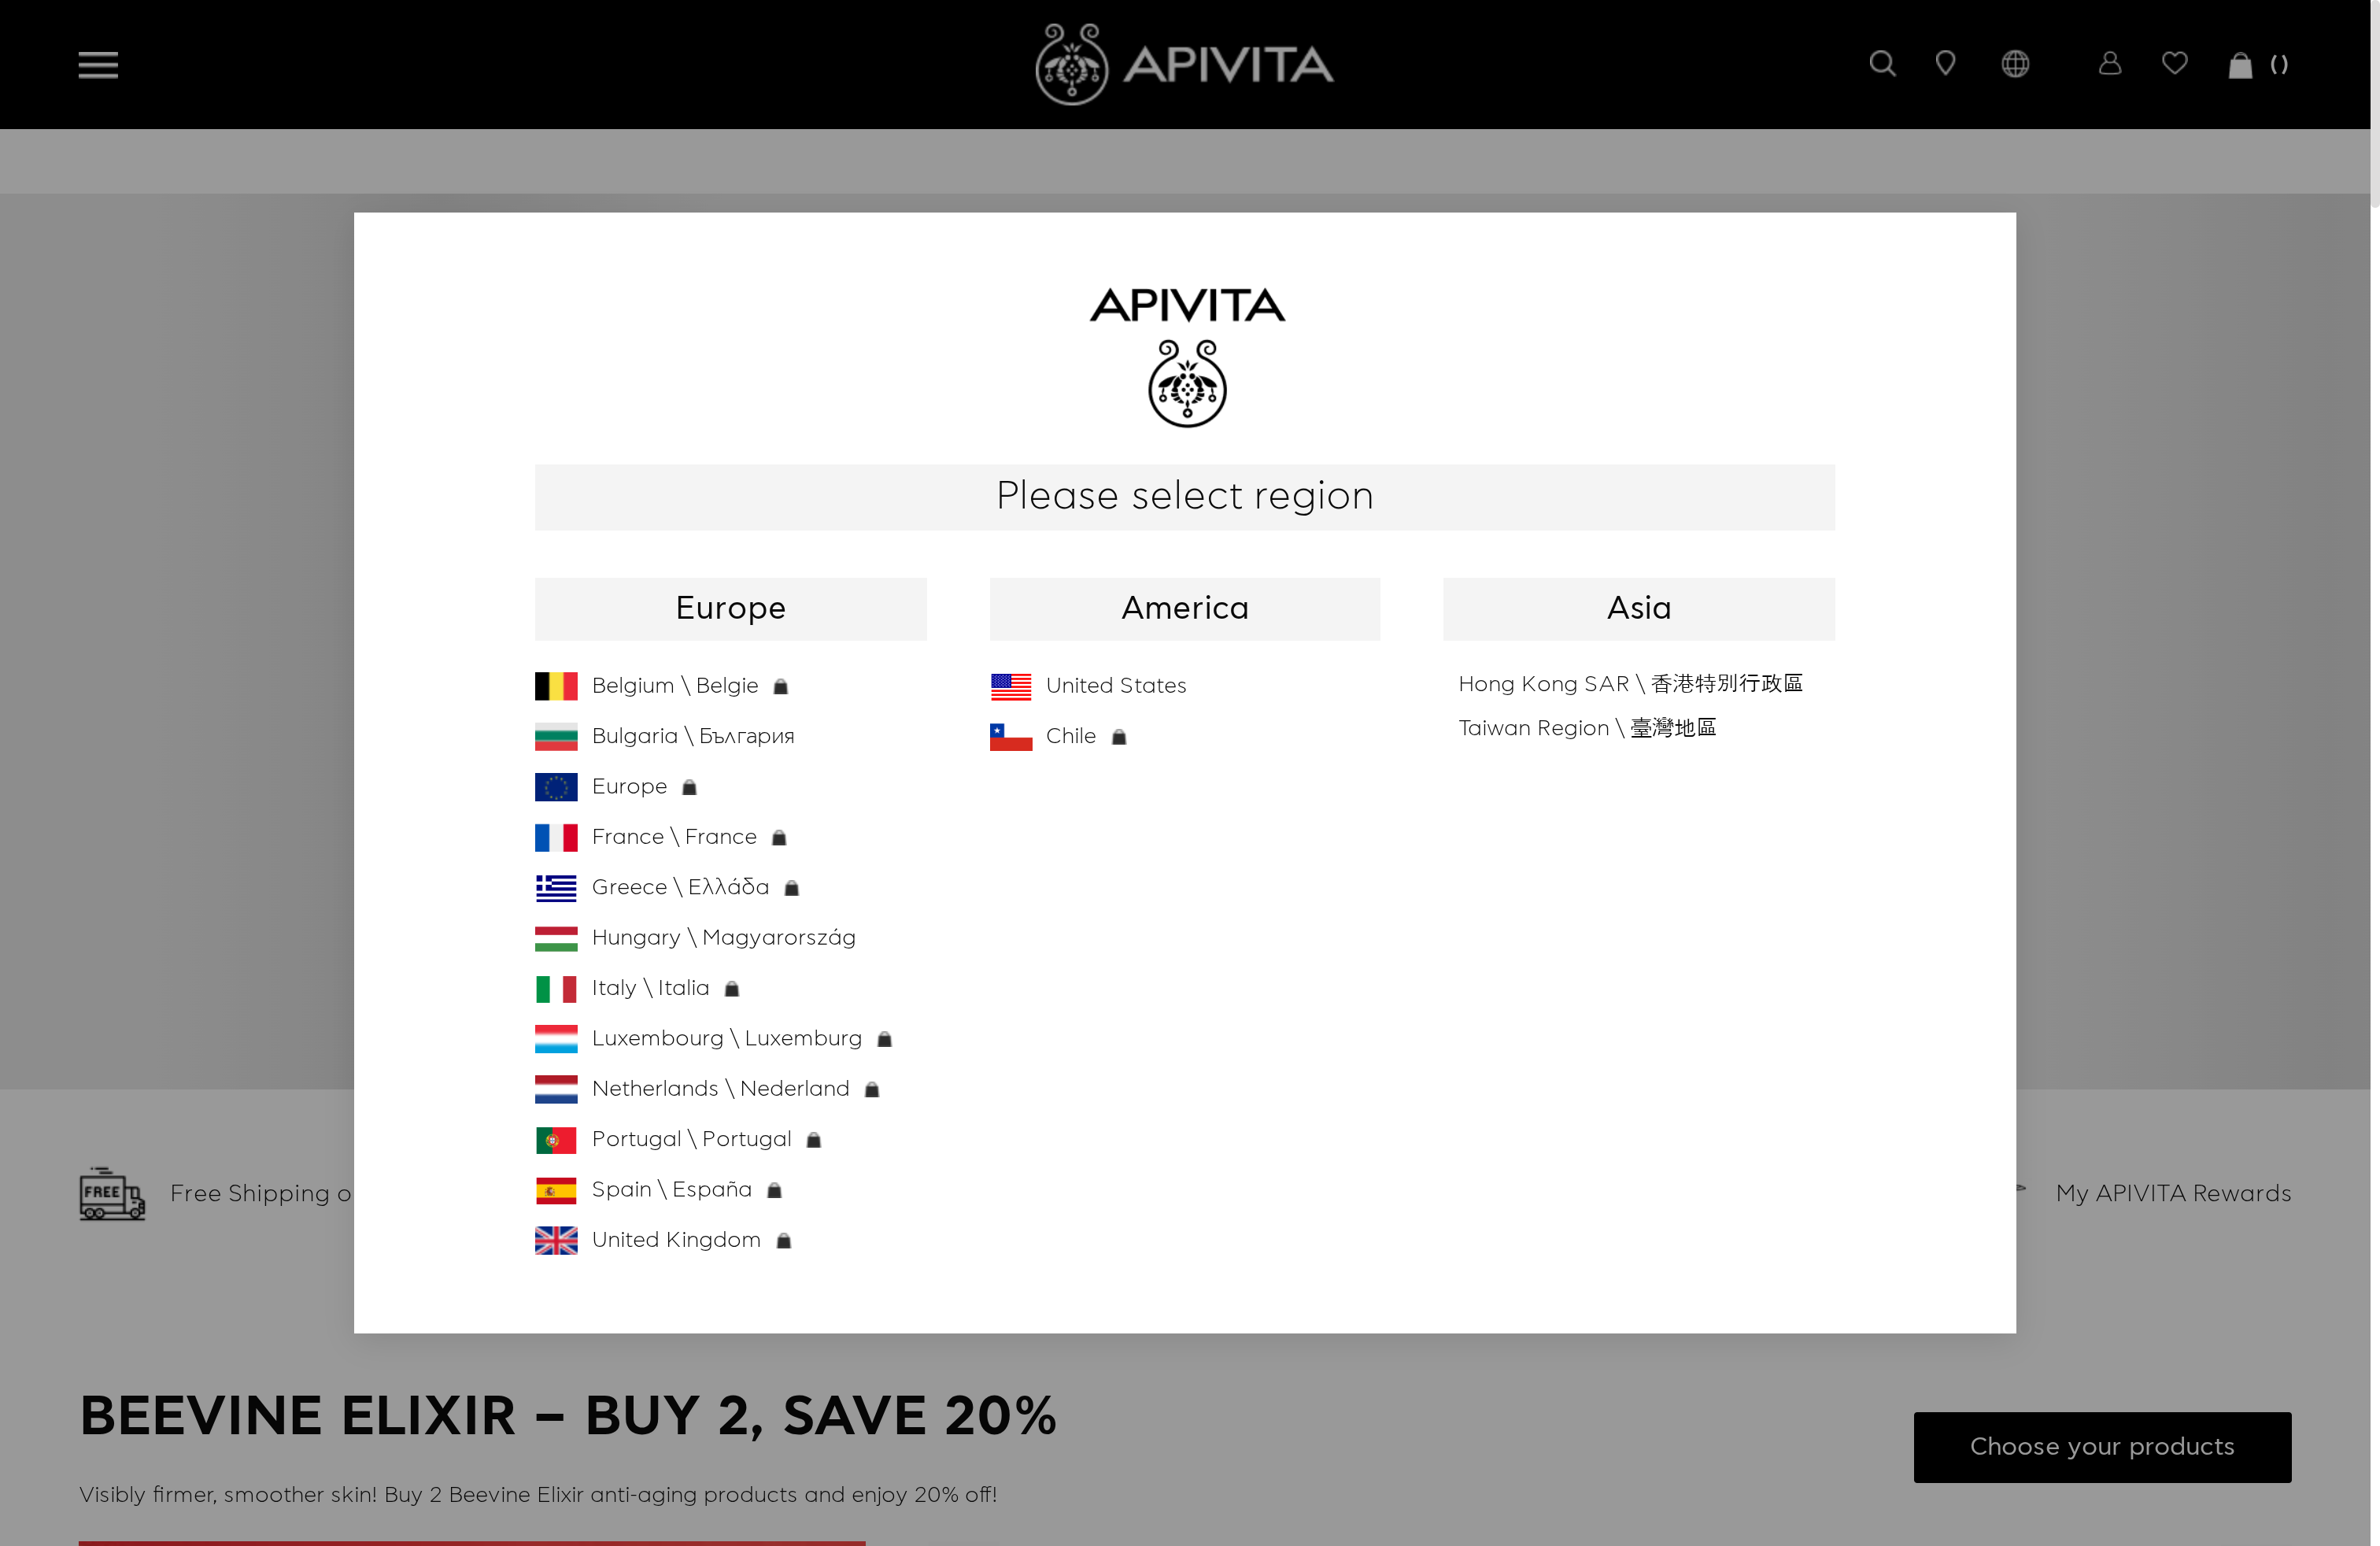Select the United States region
This screenshot has height=1546, width=2380.
click(1115, 686)
